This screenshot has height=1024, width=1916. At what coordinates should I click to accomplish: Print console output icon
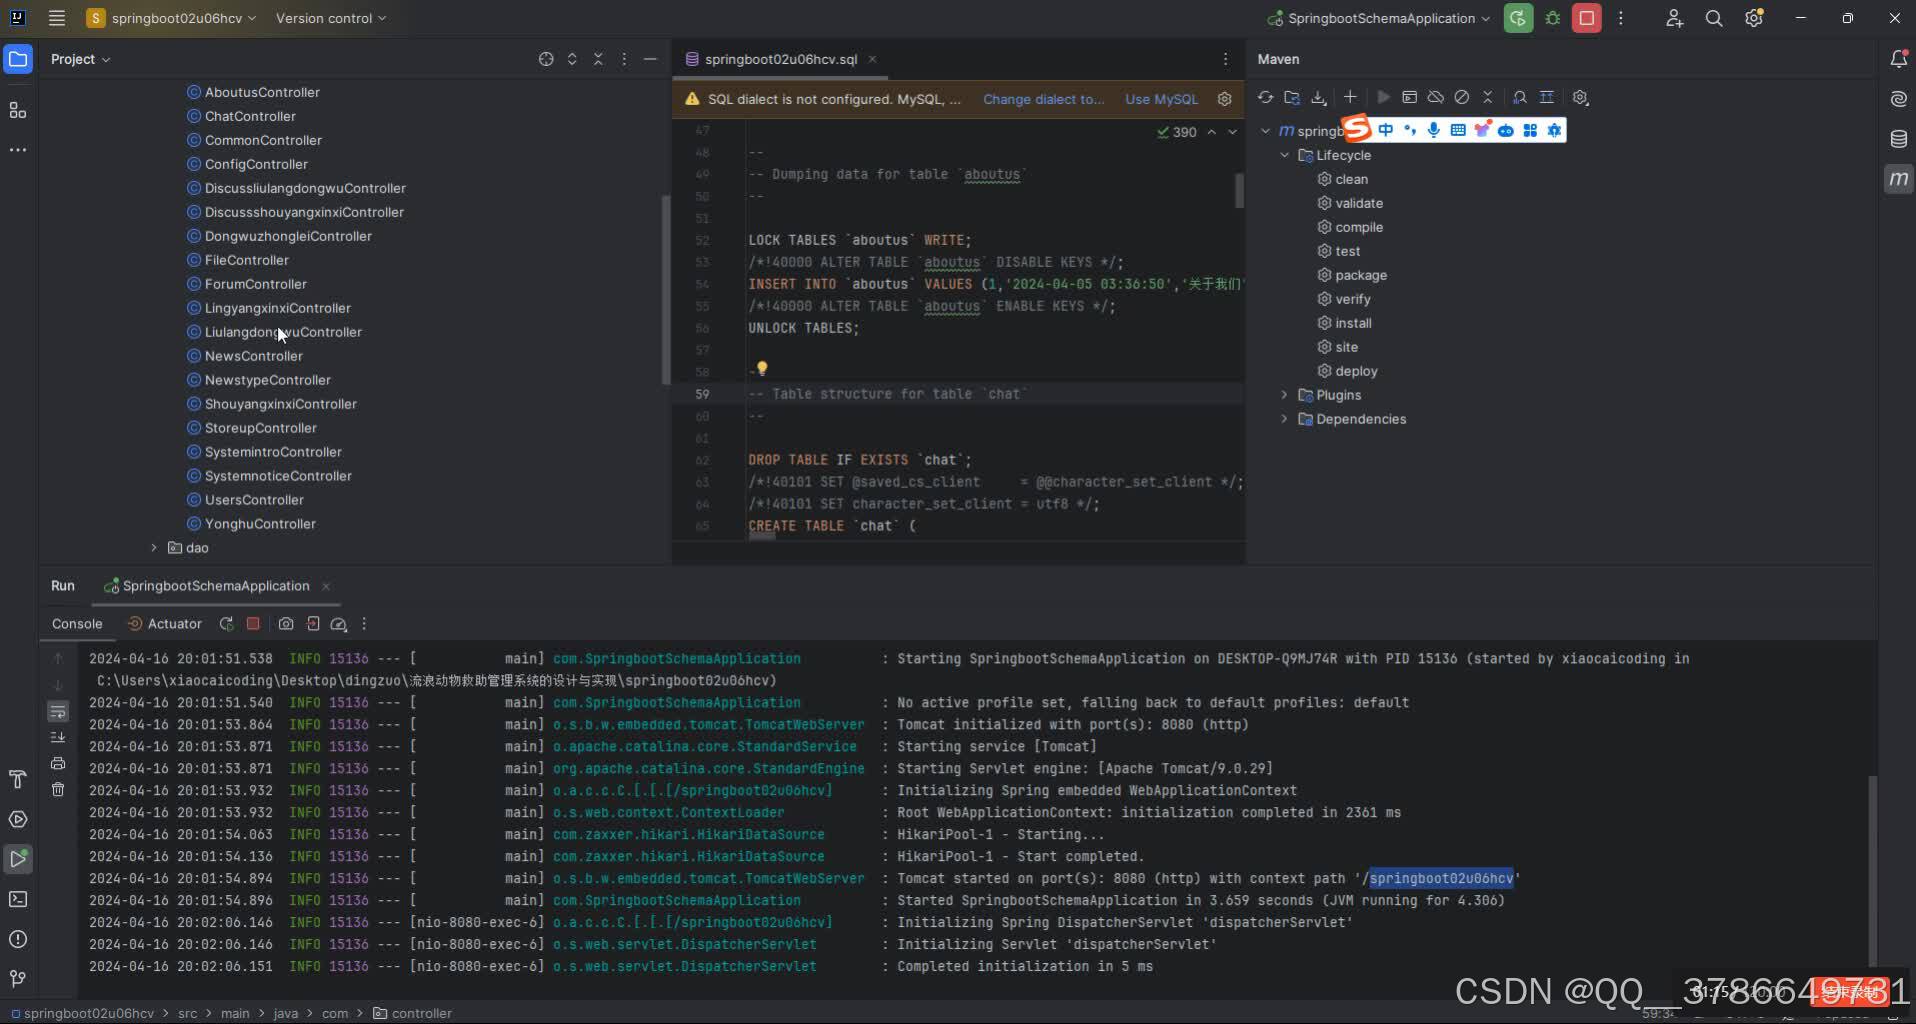pos(58,764)
